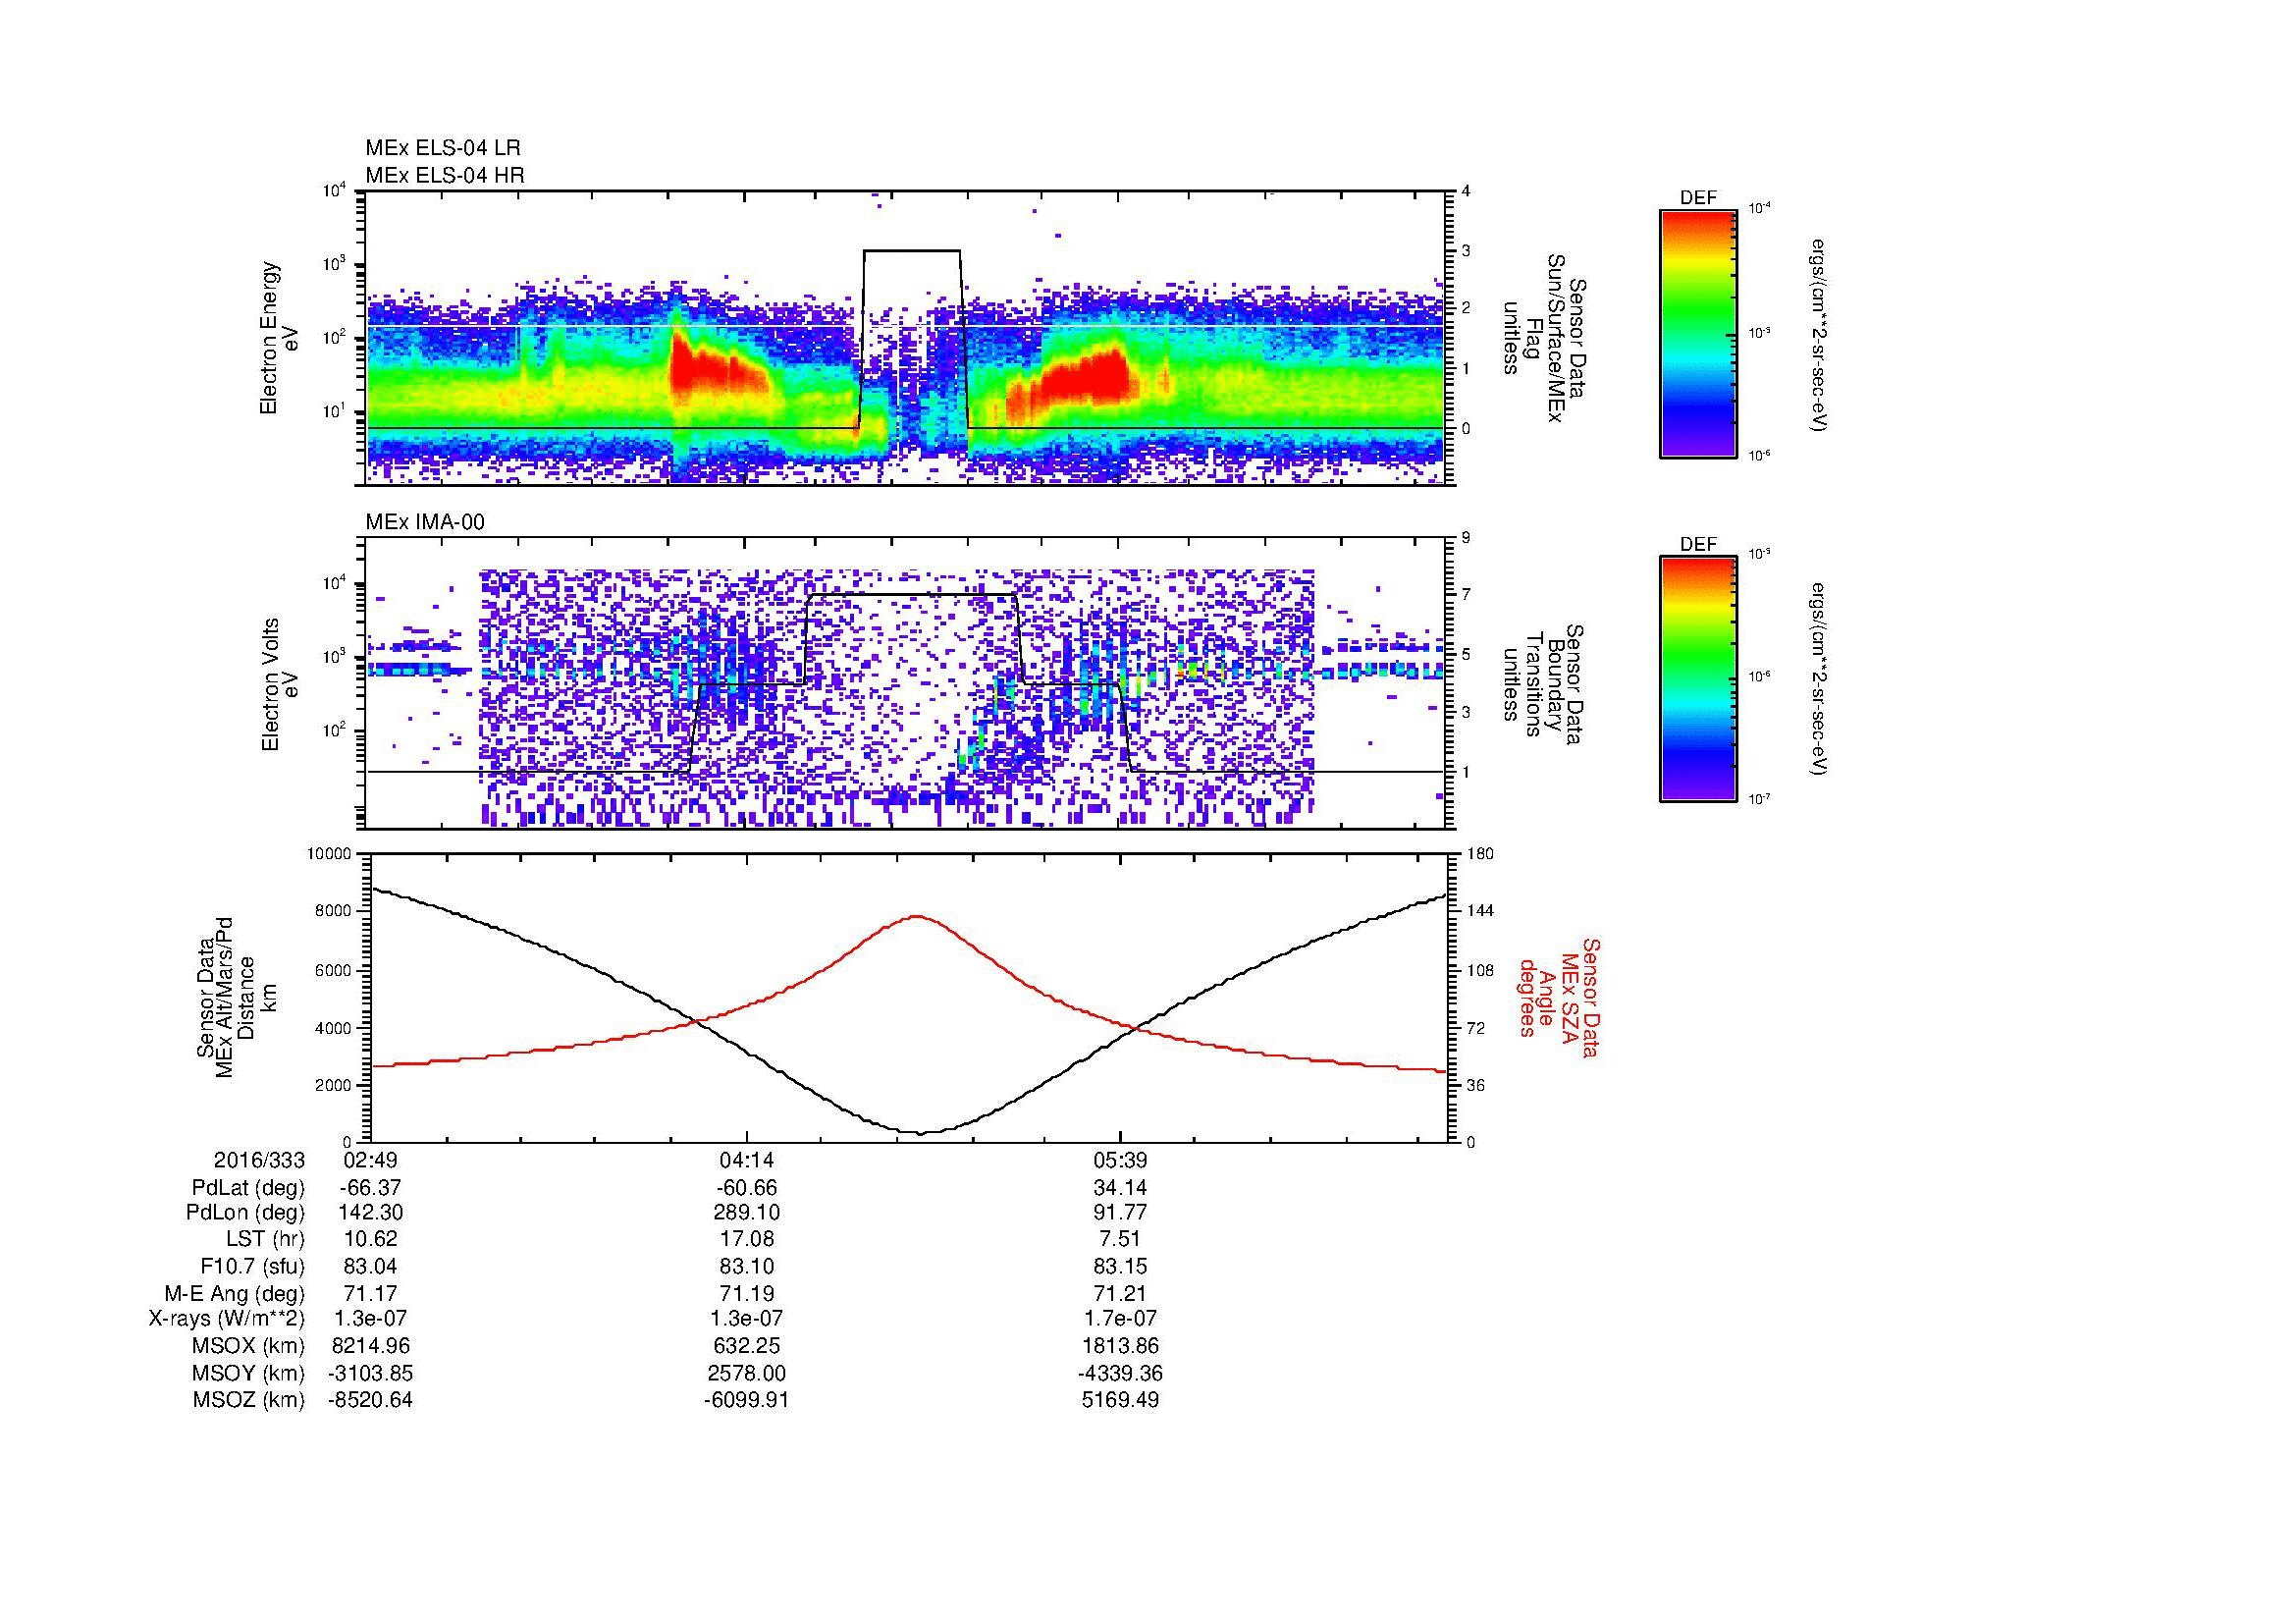Click the F10.7 value '83.15'
The image size is (2296, 1623).
[1120, 1267]
